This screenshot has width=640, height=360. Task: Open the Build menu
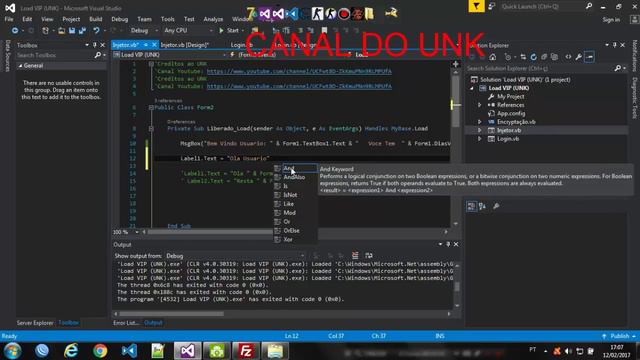click(x=96, y=19)
